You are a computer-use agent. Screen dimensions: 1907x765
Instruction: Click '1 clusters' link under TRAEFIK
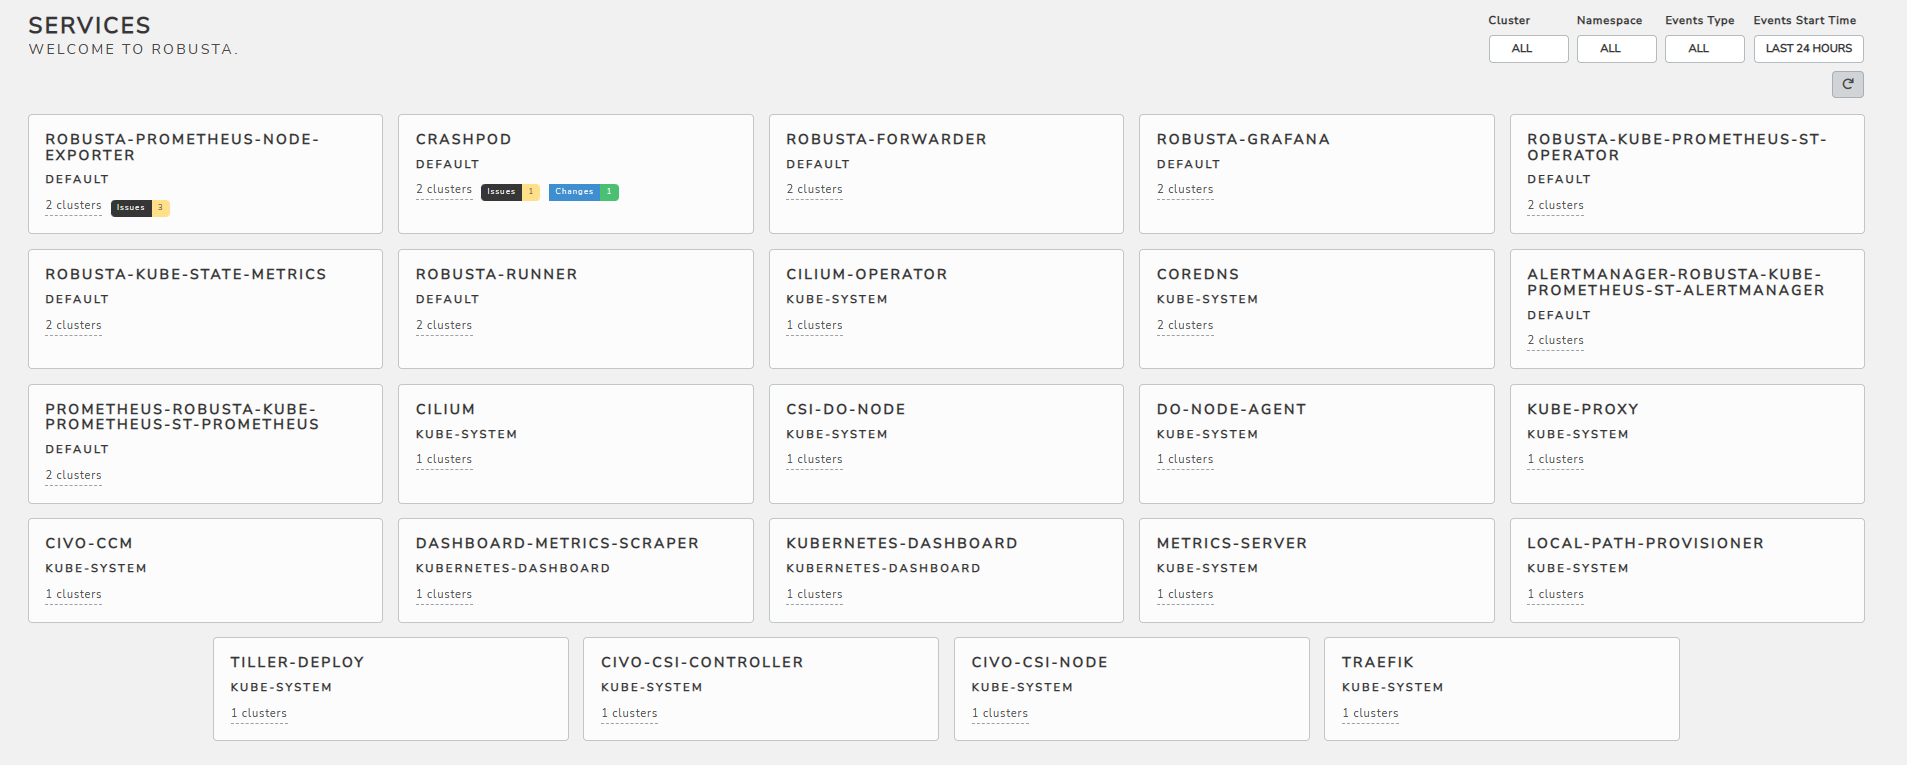click(x=1370, y=713)
